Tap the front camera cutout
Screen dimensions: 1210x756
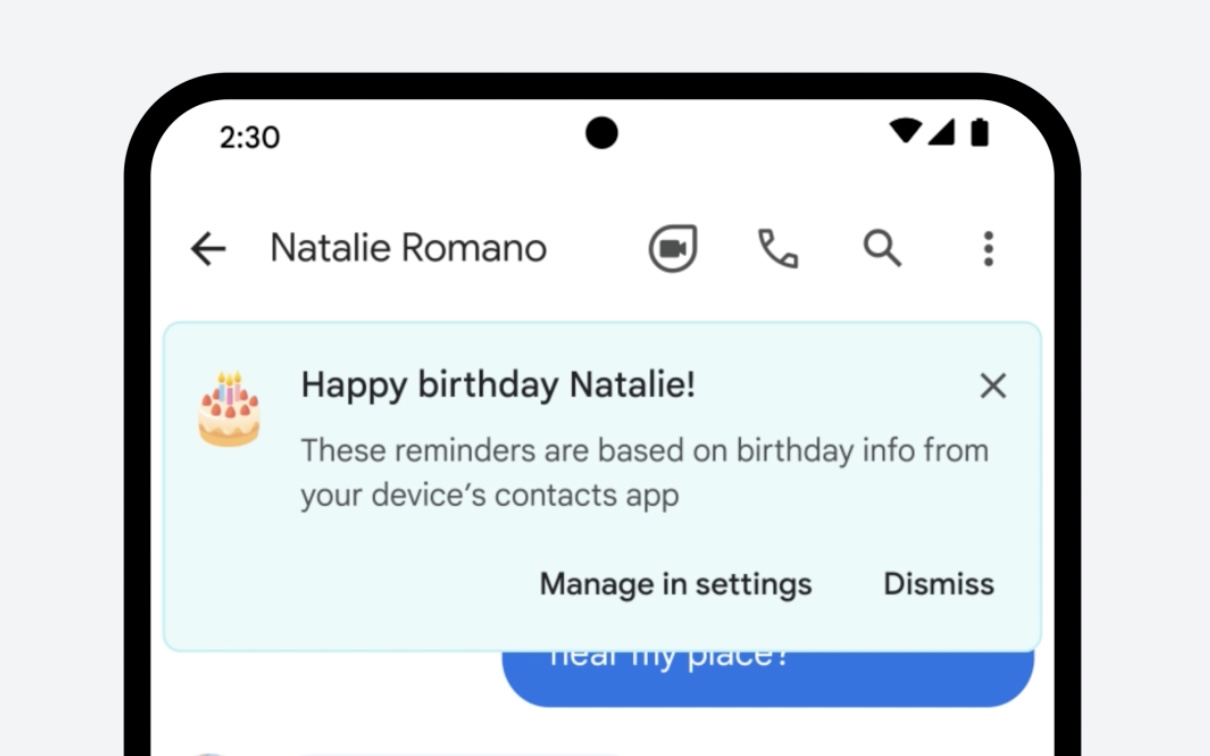click(601, 132)
